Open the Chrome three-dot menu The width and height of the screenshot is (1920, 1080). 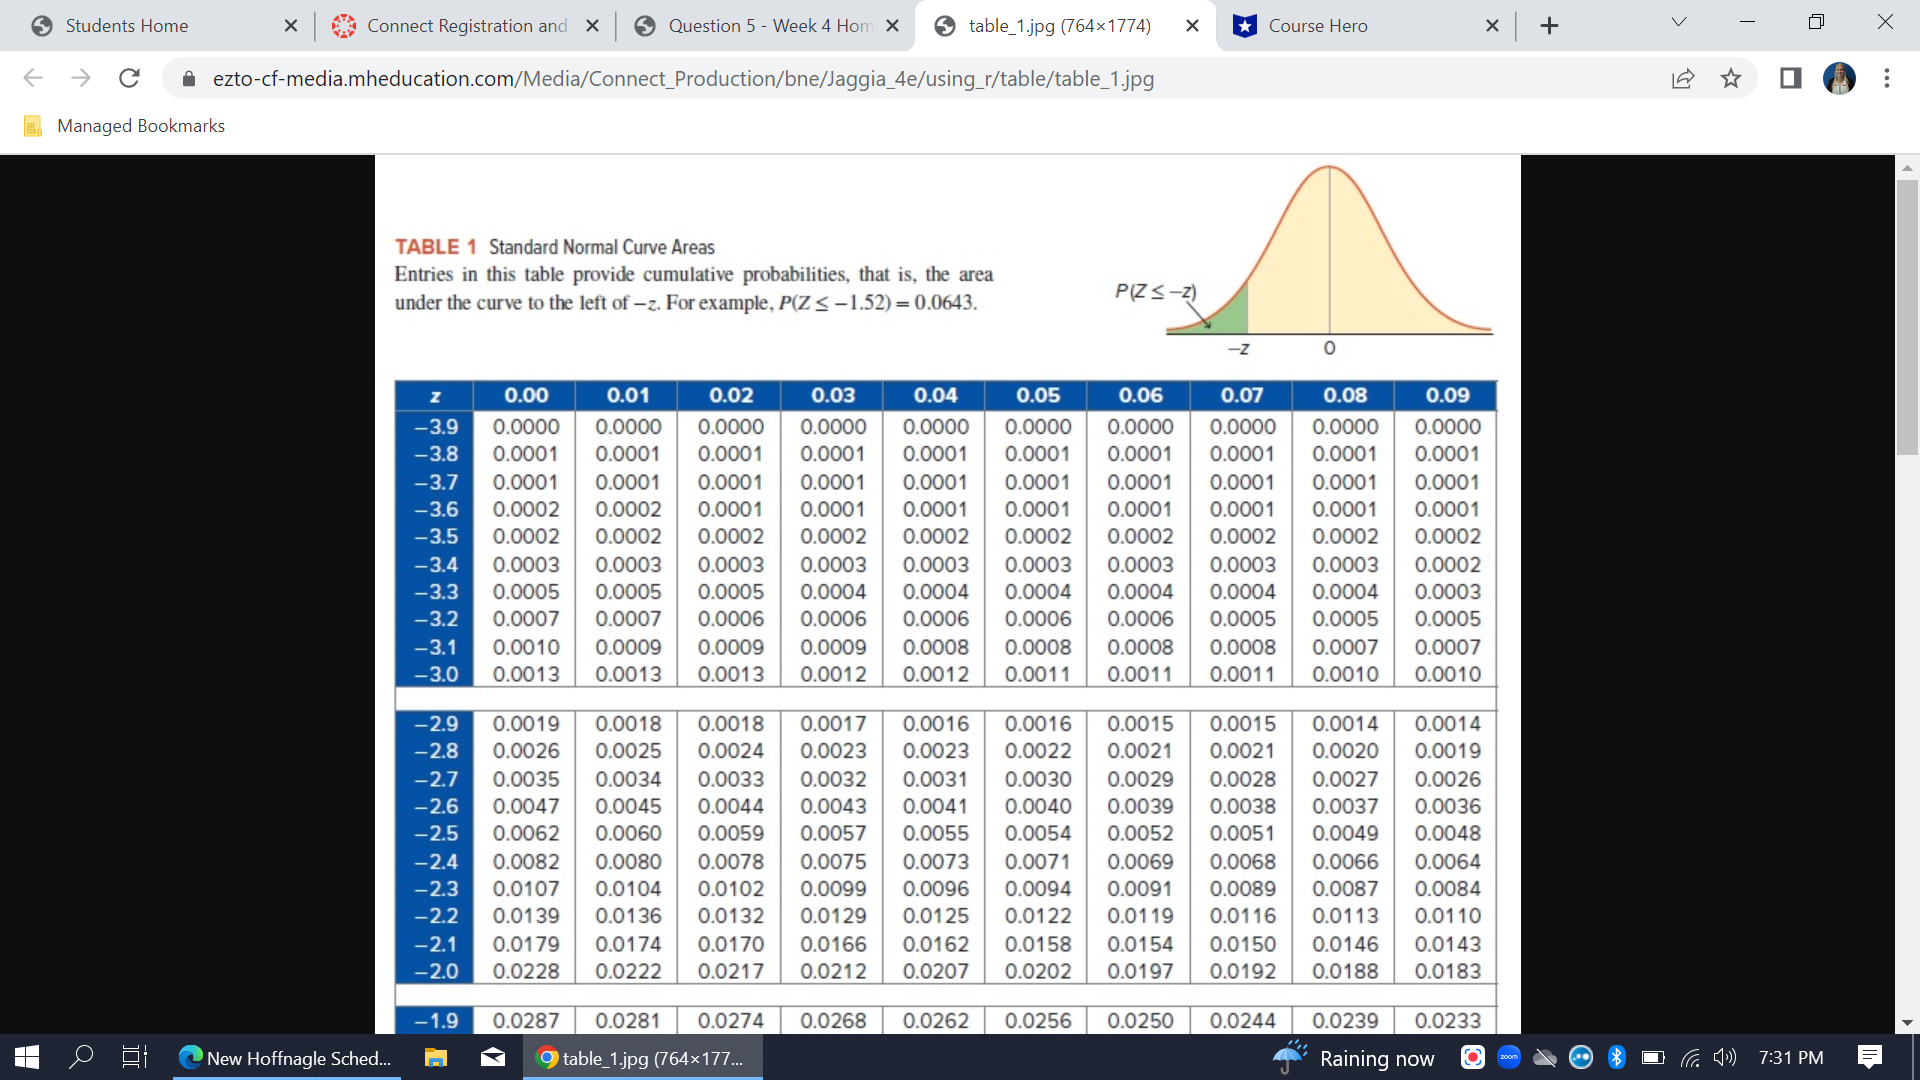(x=1886, y=78)
